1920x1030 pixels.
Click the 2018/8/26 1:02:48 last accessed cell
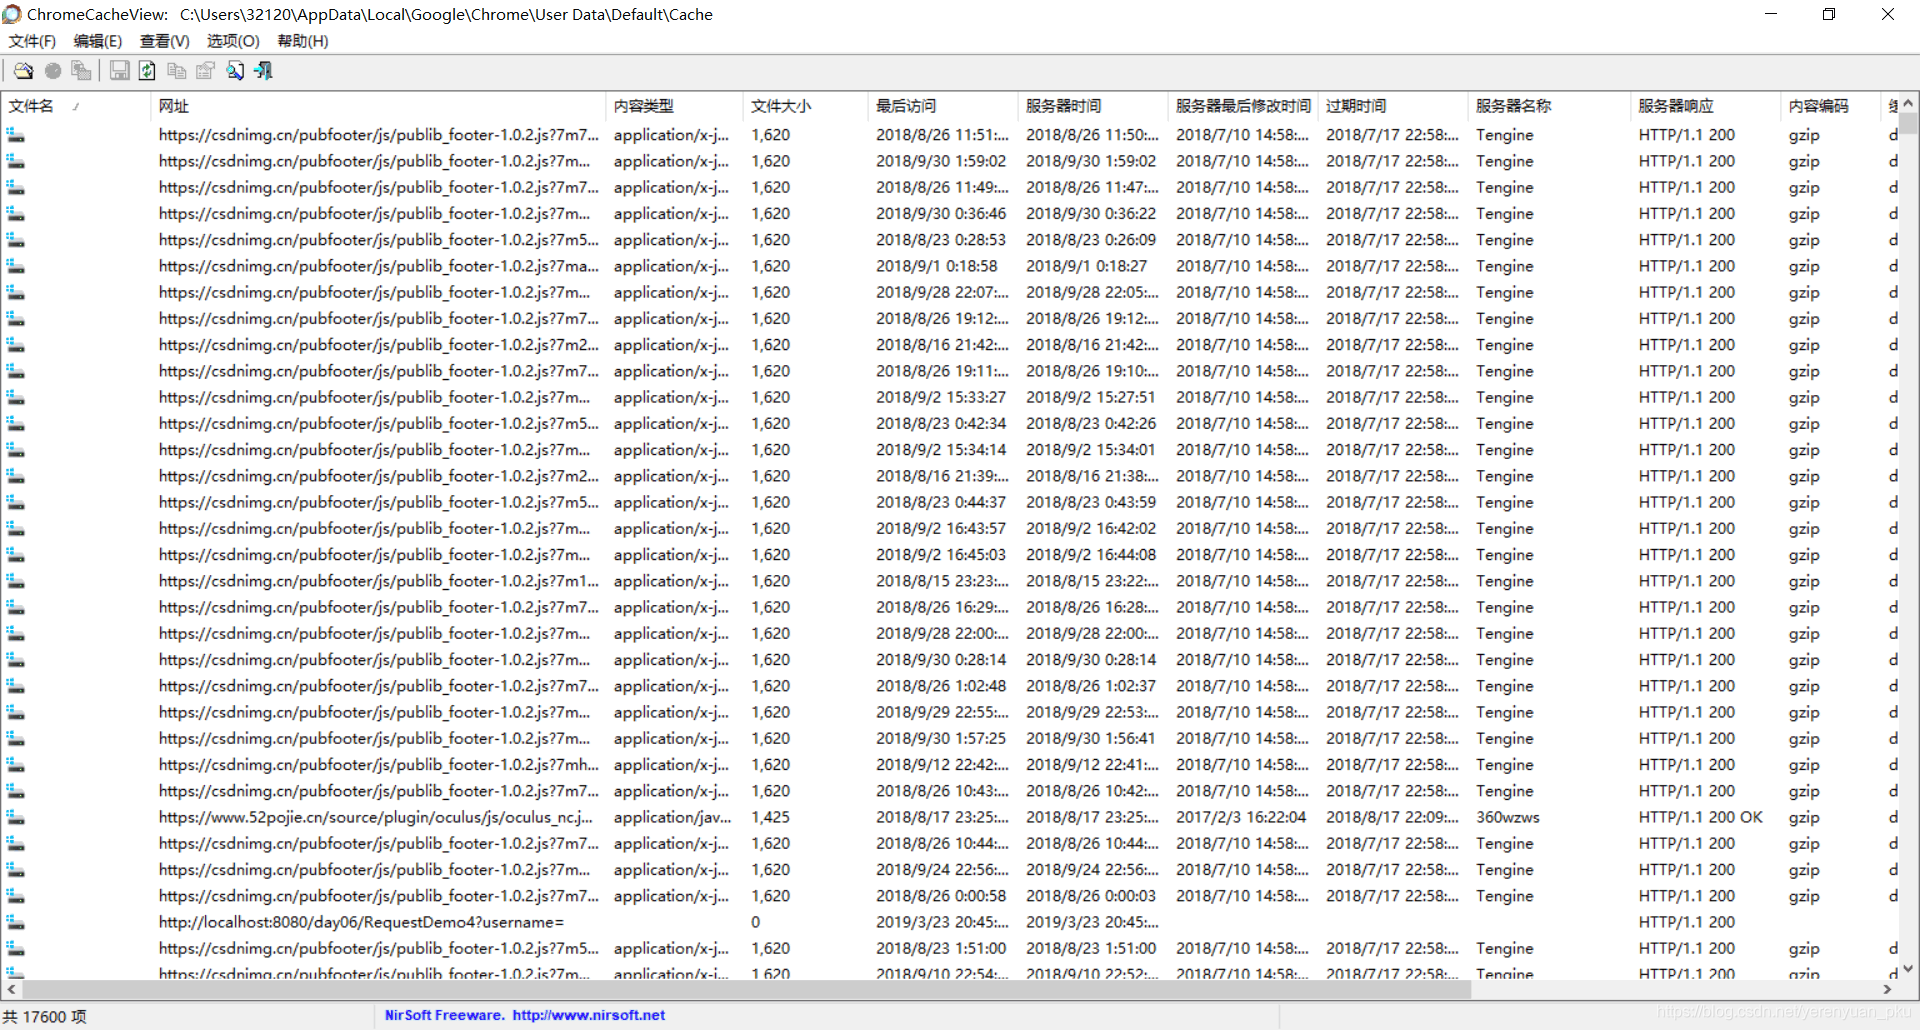941,686
